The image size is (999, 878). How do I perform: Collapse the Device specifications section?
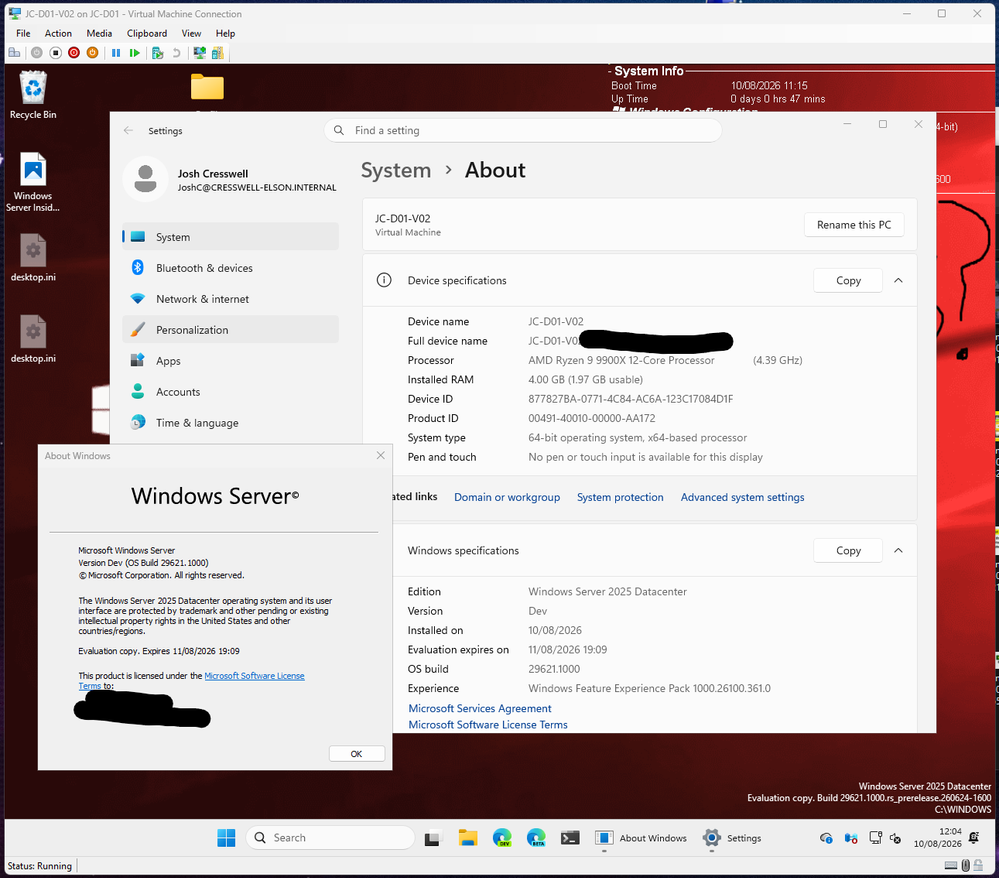coord(898,280)
